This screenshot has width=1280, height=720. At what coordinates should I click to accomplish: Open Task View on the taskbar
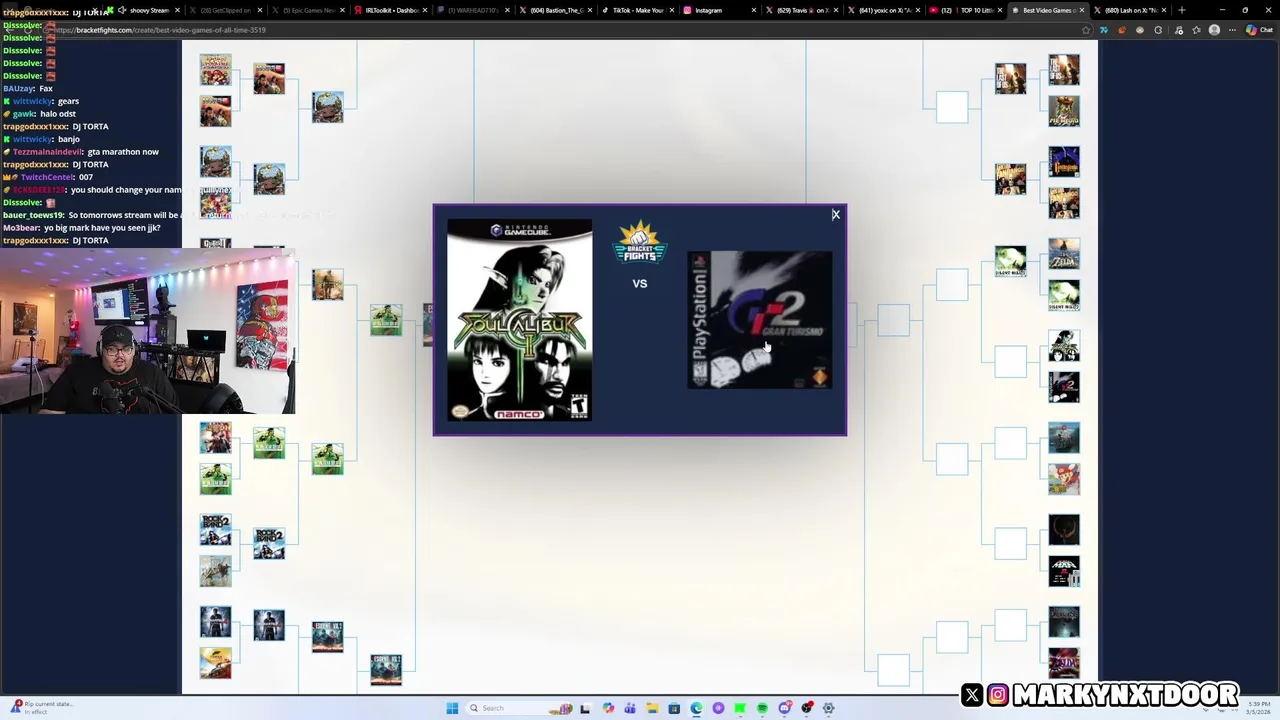point(585,708)
